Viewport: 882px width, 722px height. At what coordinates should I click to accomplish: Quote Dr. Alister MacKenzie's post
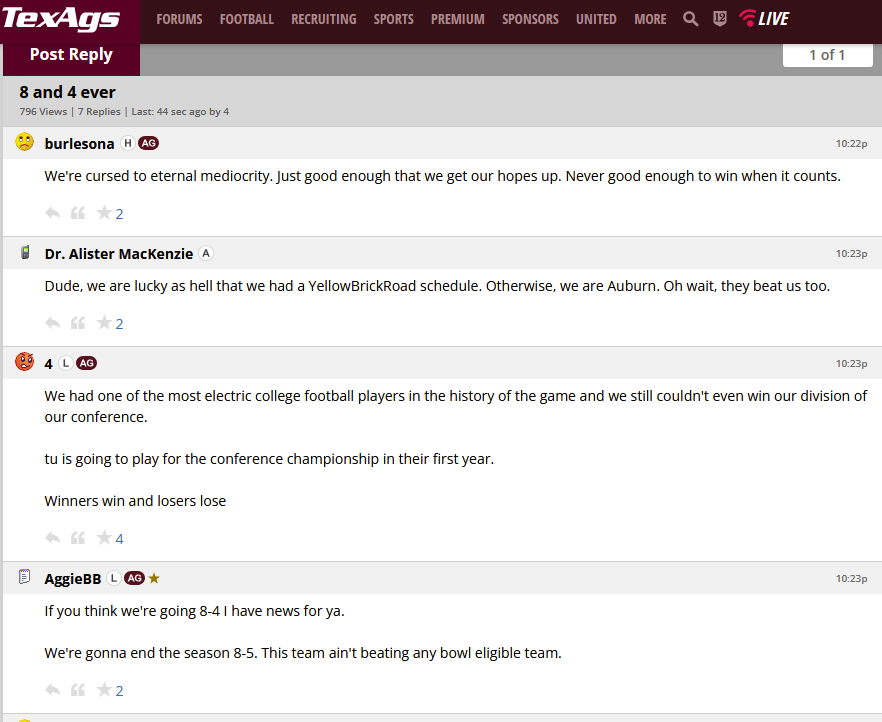tap(78, 323)
